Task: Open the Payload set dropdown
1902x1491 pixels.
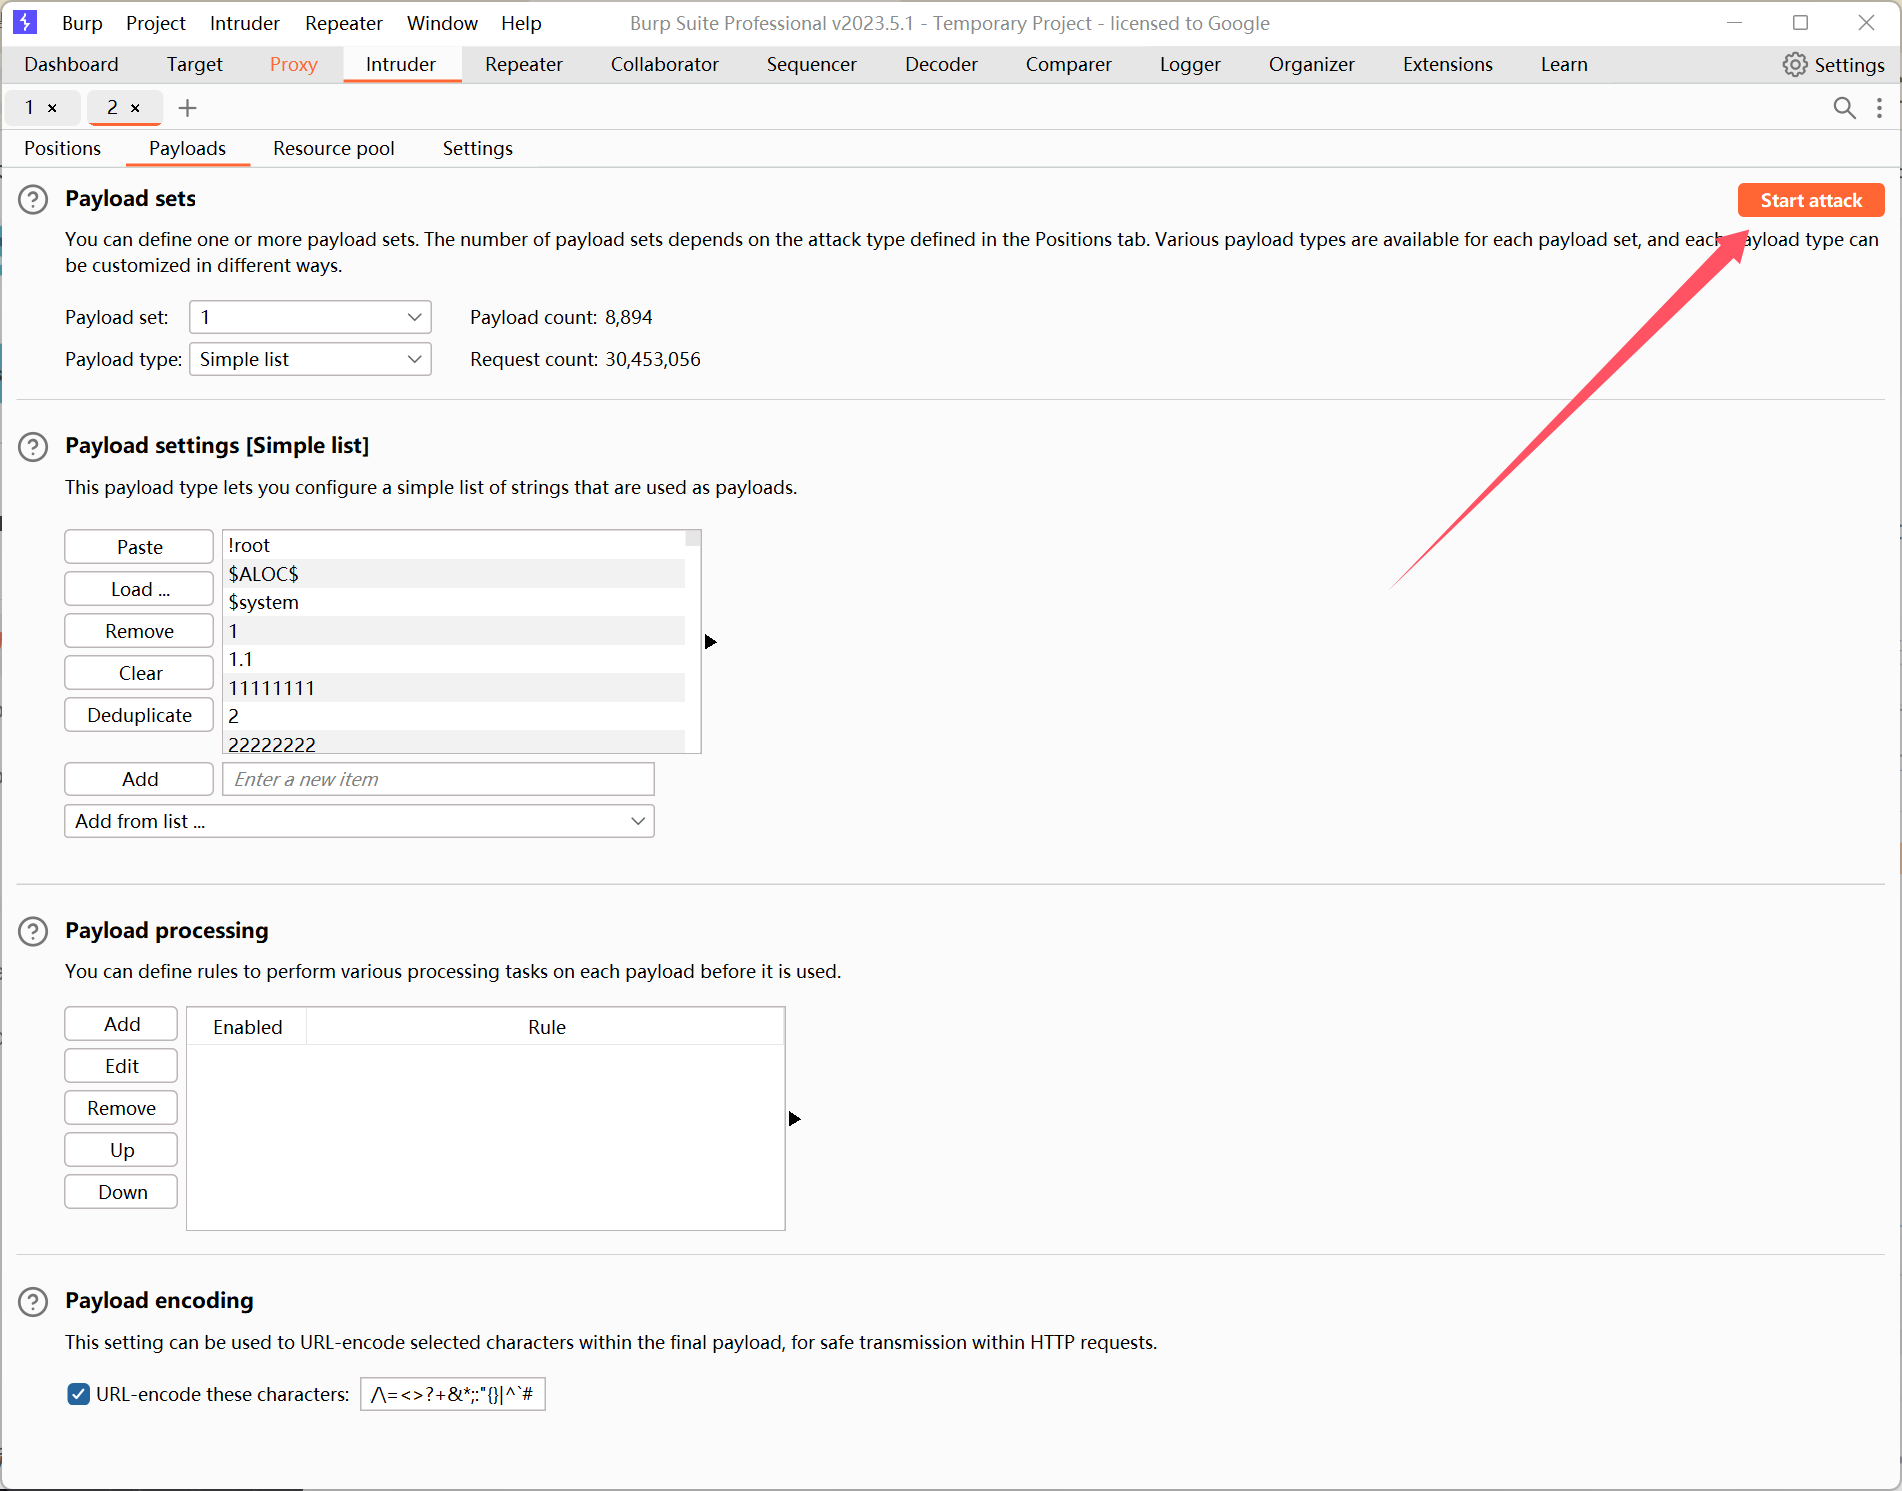Action: [310, 317]
